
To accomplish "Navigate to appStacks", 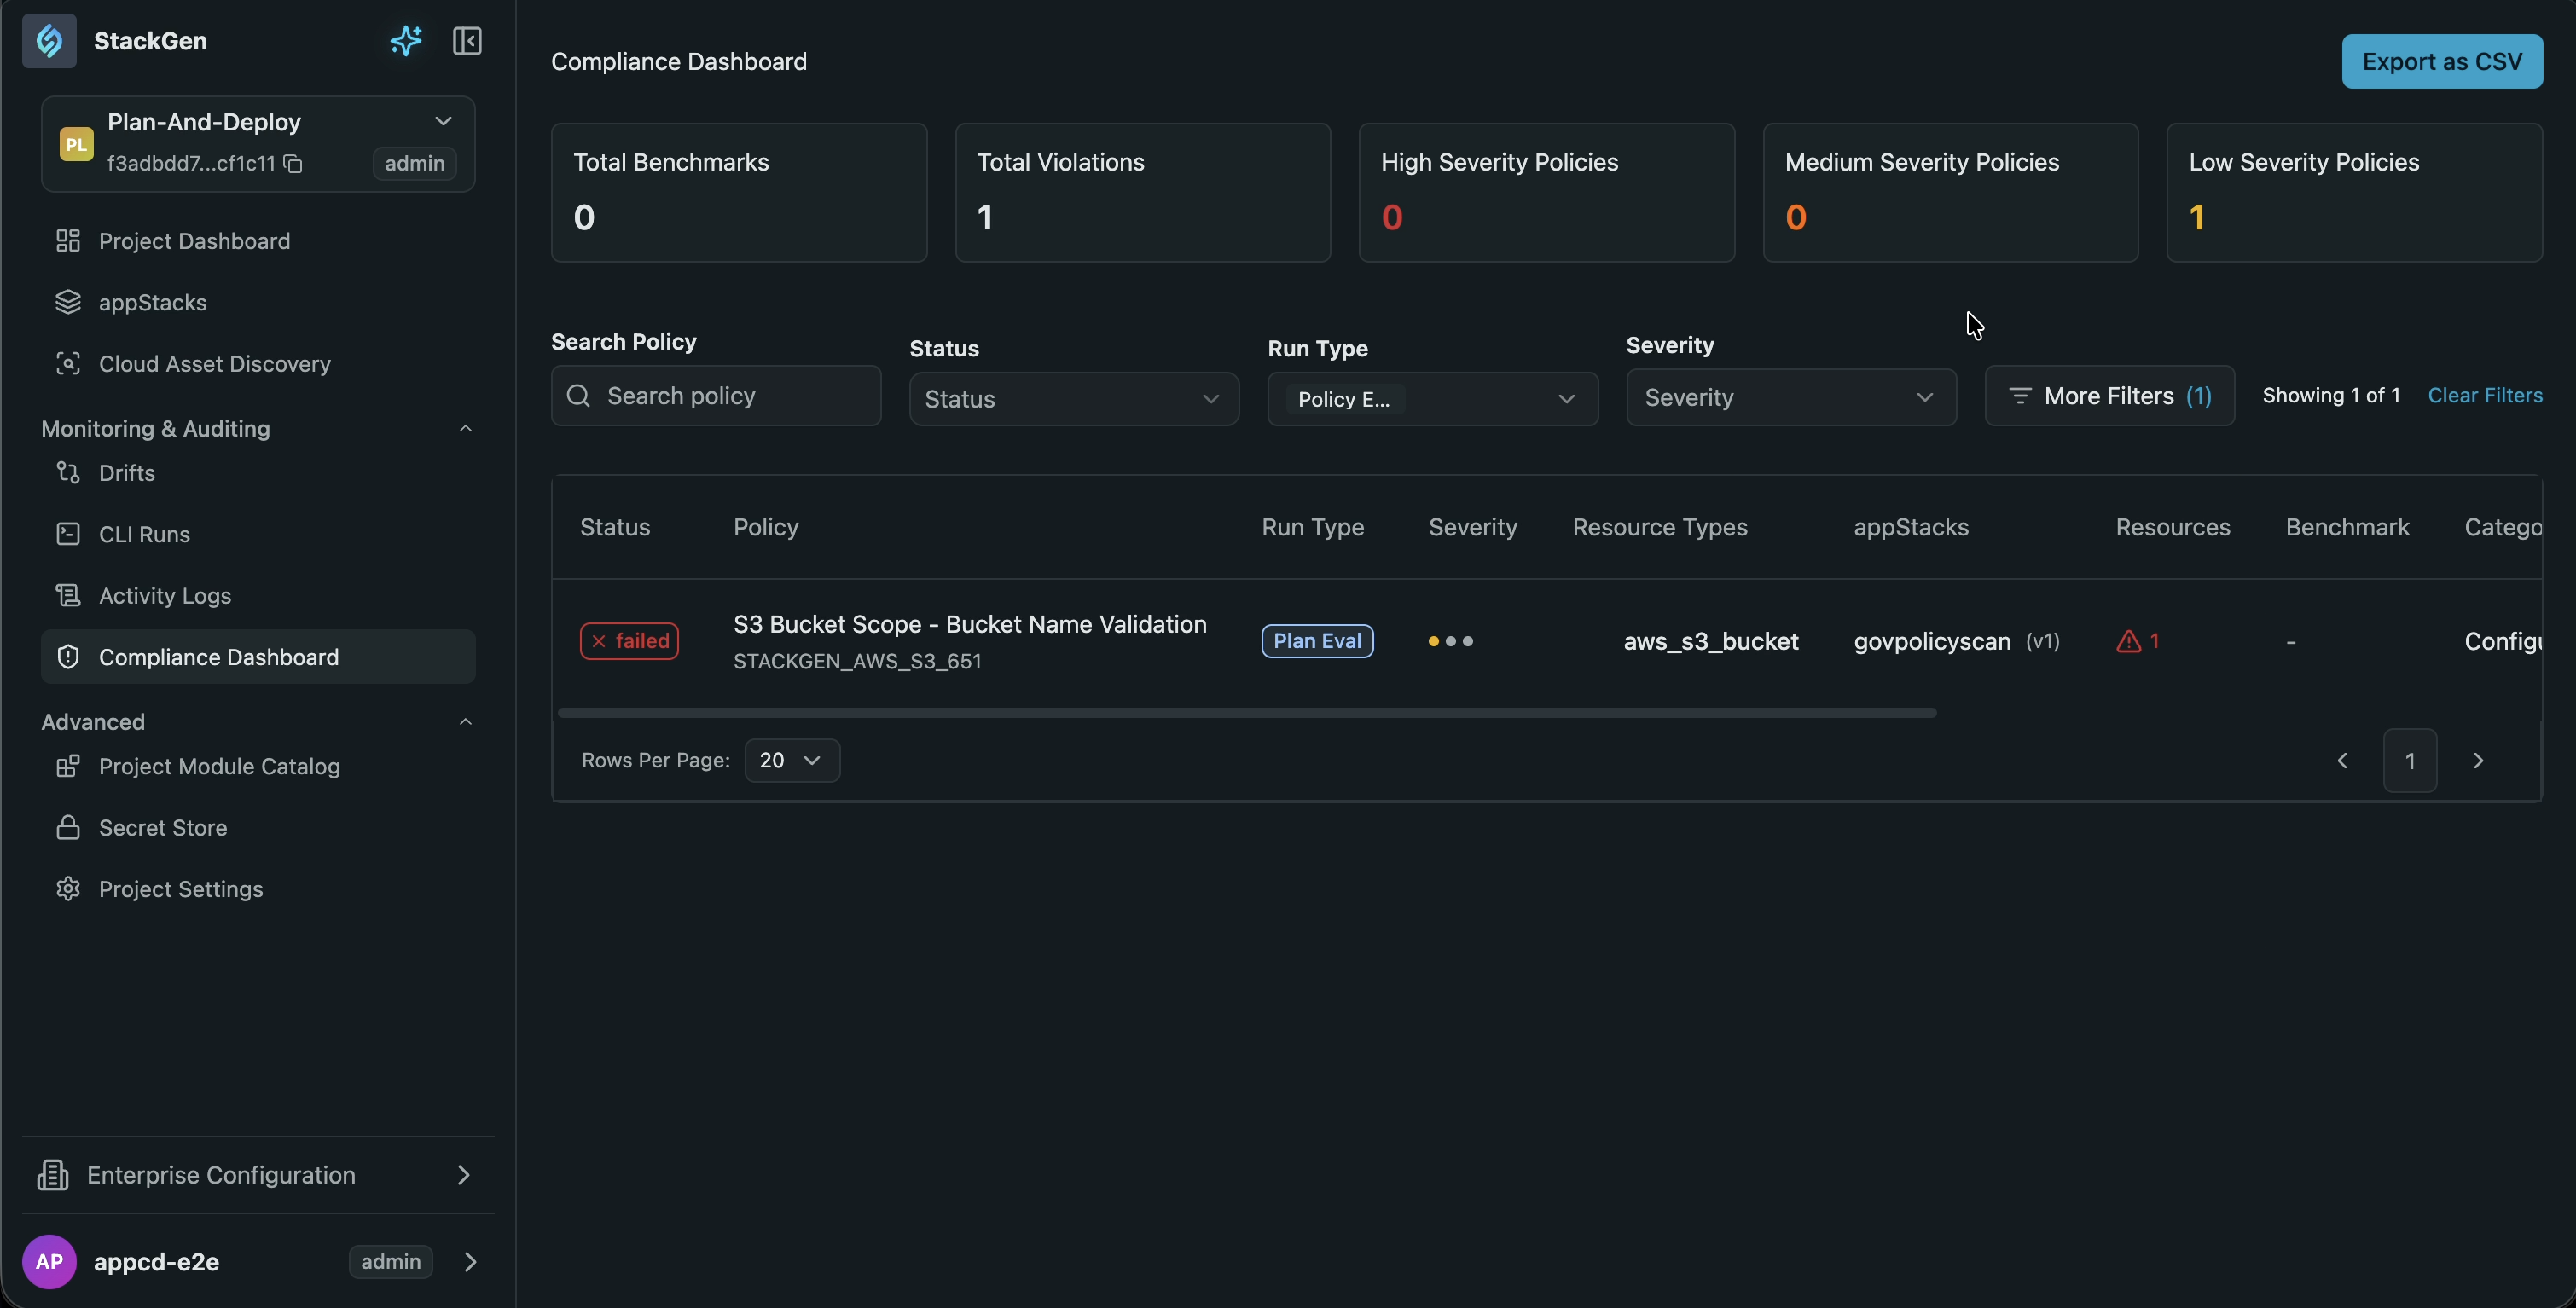I will pos(258,302).
